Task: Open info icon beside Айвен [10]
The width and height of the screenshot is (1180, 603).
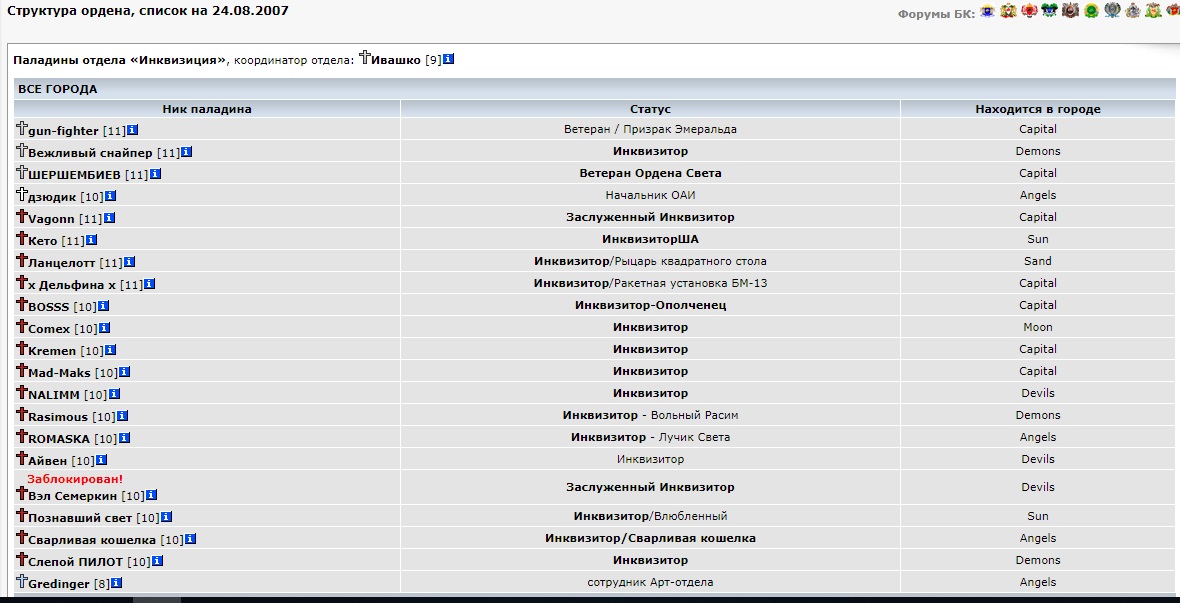Action: (102, 460)
